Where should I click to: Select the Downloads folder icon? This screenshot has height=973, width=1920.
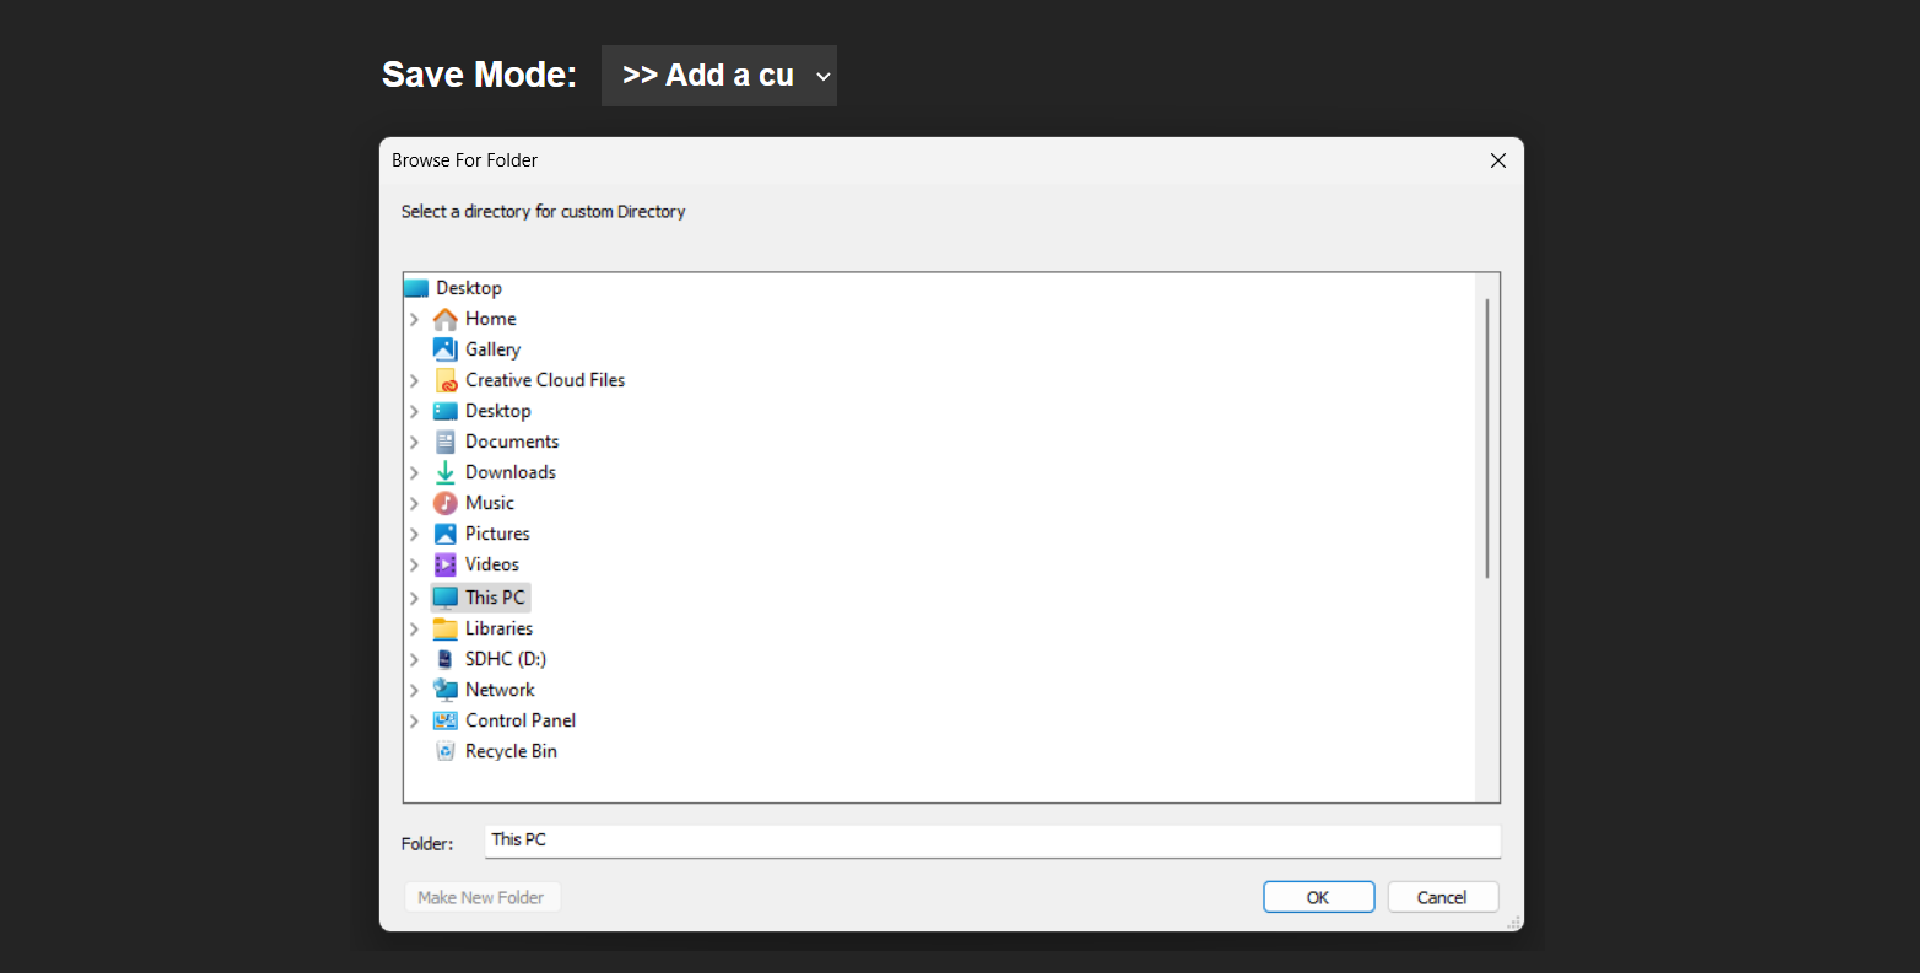coord(446,472)
